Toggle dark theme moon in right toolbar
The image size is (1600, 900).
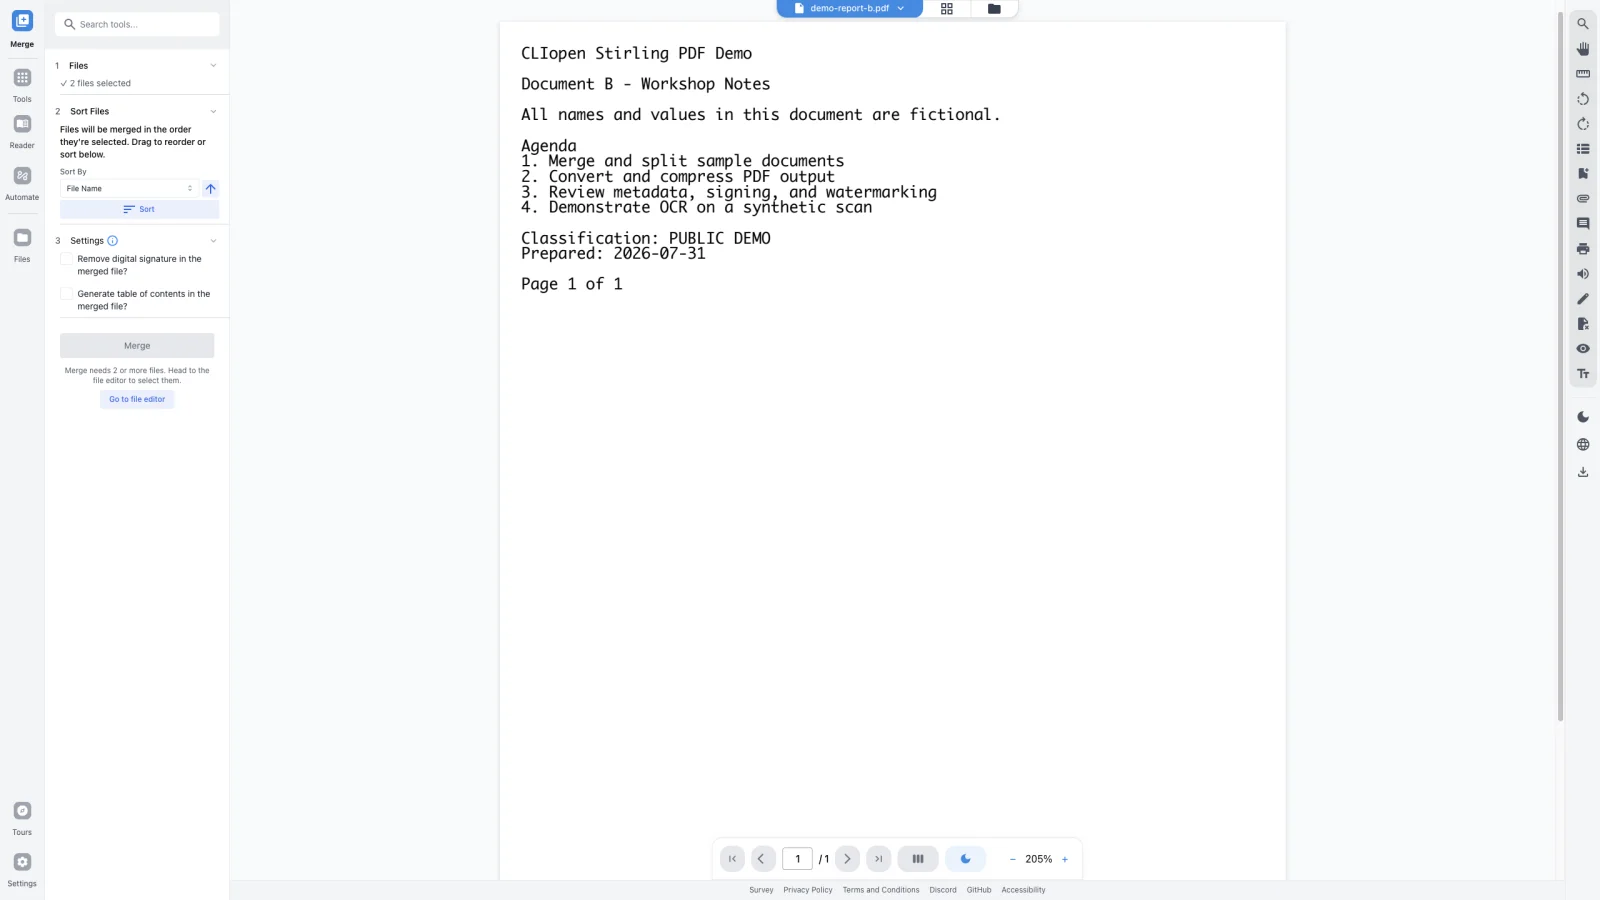pos(1583,417)
